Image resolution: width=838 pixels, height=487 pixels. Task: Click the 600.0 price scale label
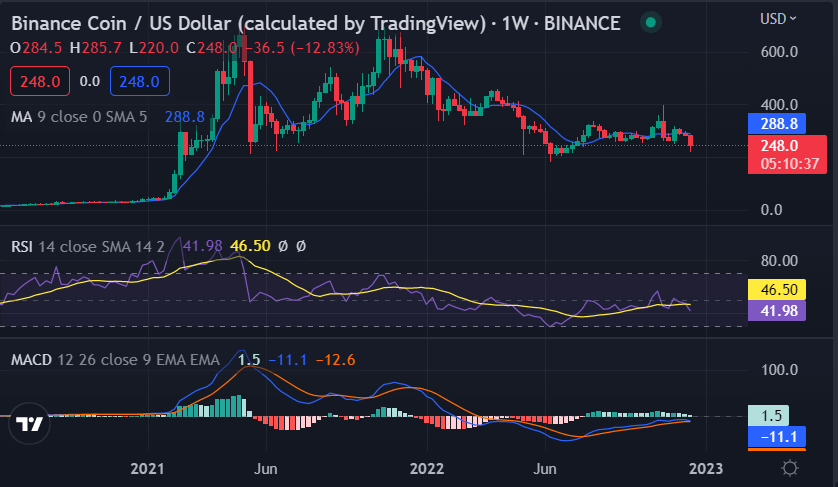pyautogui.click(x=779, y=52)
